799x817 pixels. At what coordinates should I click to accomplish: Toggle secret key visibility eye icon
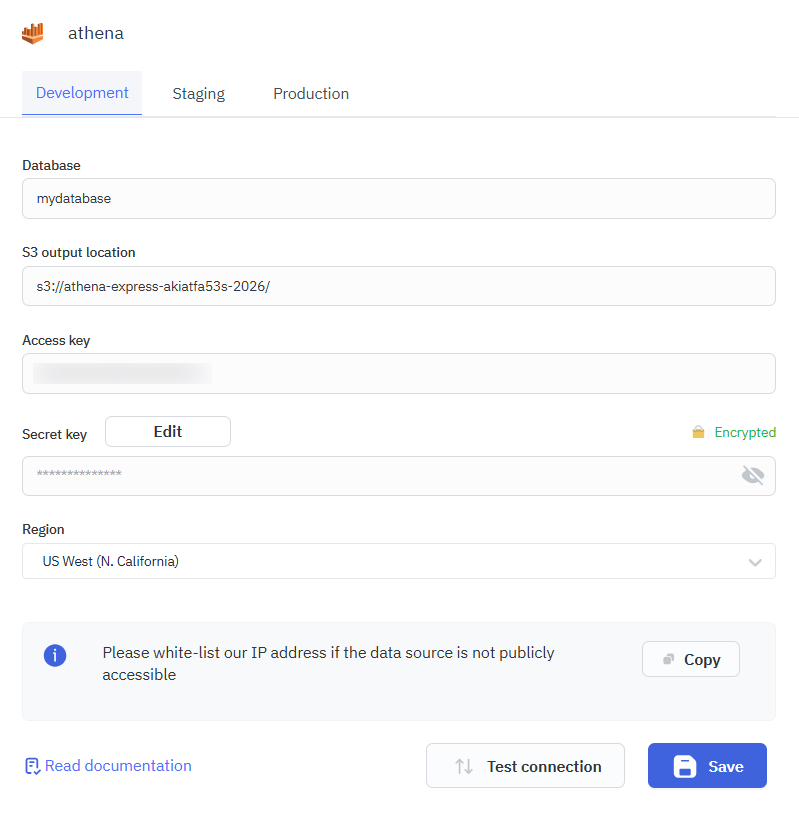(753, 475)
